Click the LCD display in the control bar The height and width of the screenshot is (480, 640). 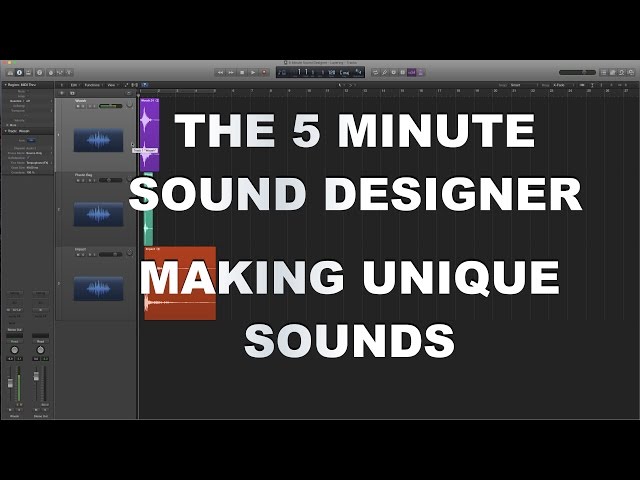click(320, 73)
